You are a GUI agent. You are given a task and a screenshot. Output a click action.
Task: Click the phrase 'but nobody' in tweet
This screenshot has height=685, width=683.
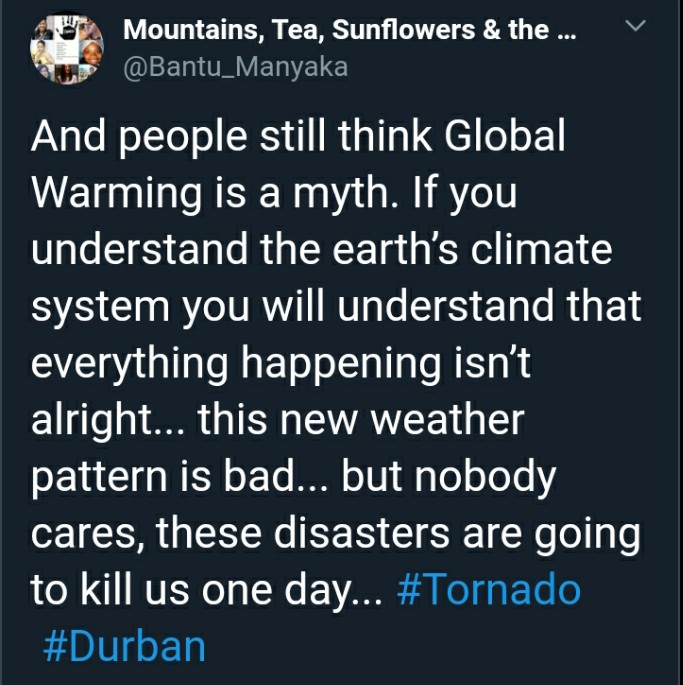pos(448,477)
